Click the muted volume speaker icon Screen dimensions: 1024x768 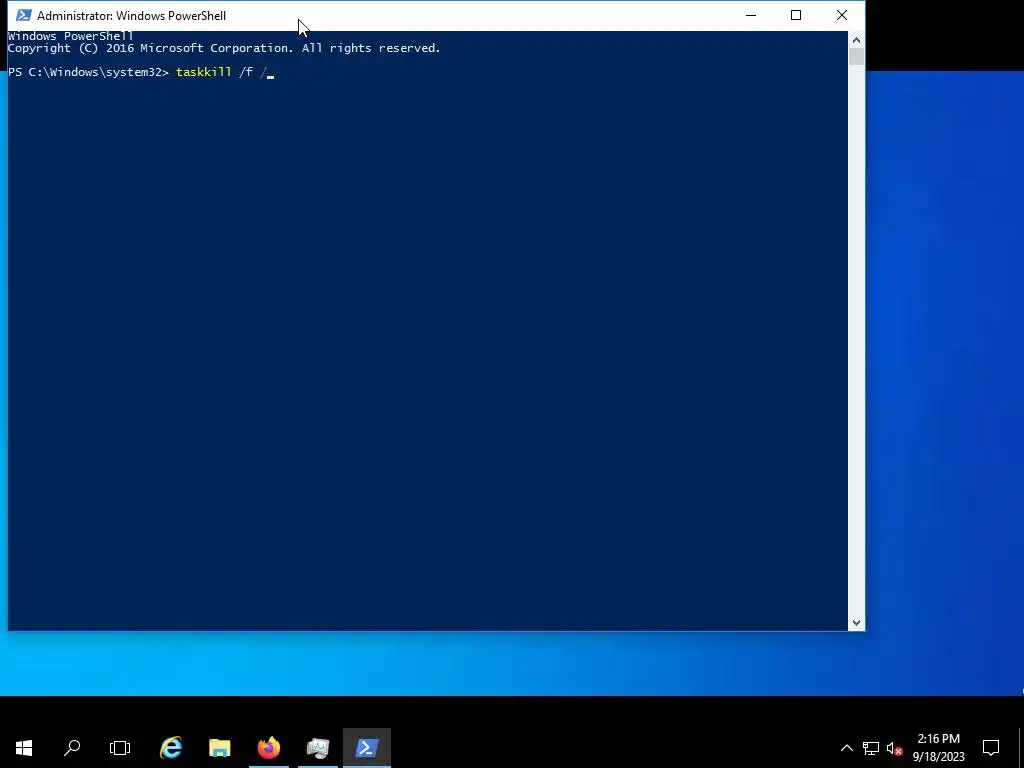pyautogui.click(x=895, y=748)
